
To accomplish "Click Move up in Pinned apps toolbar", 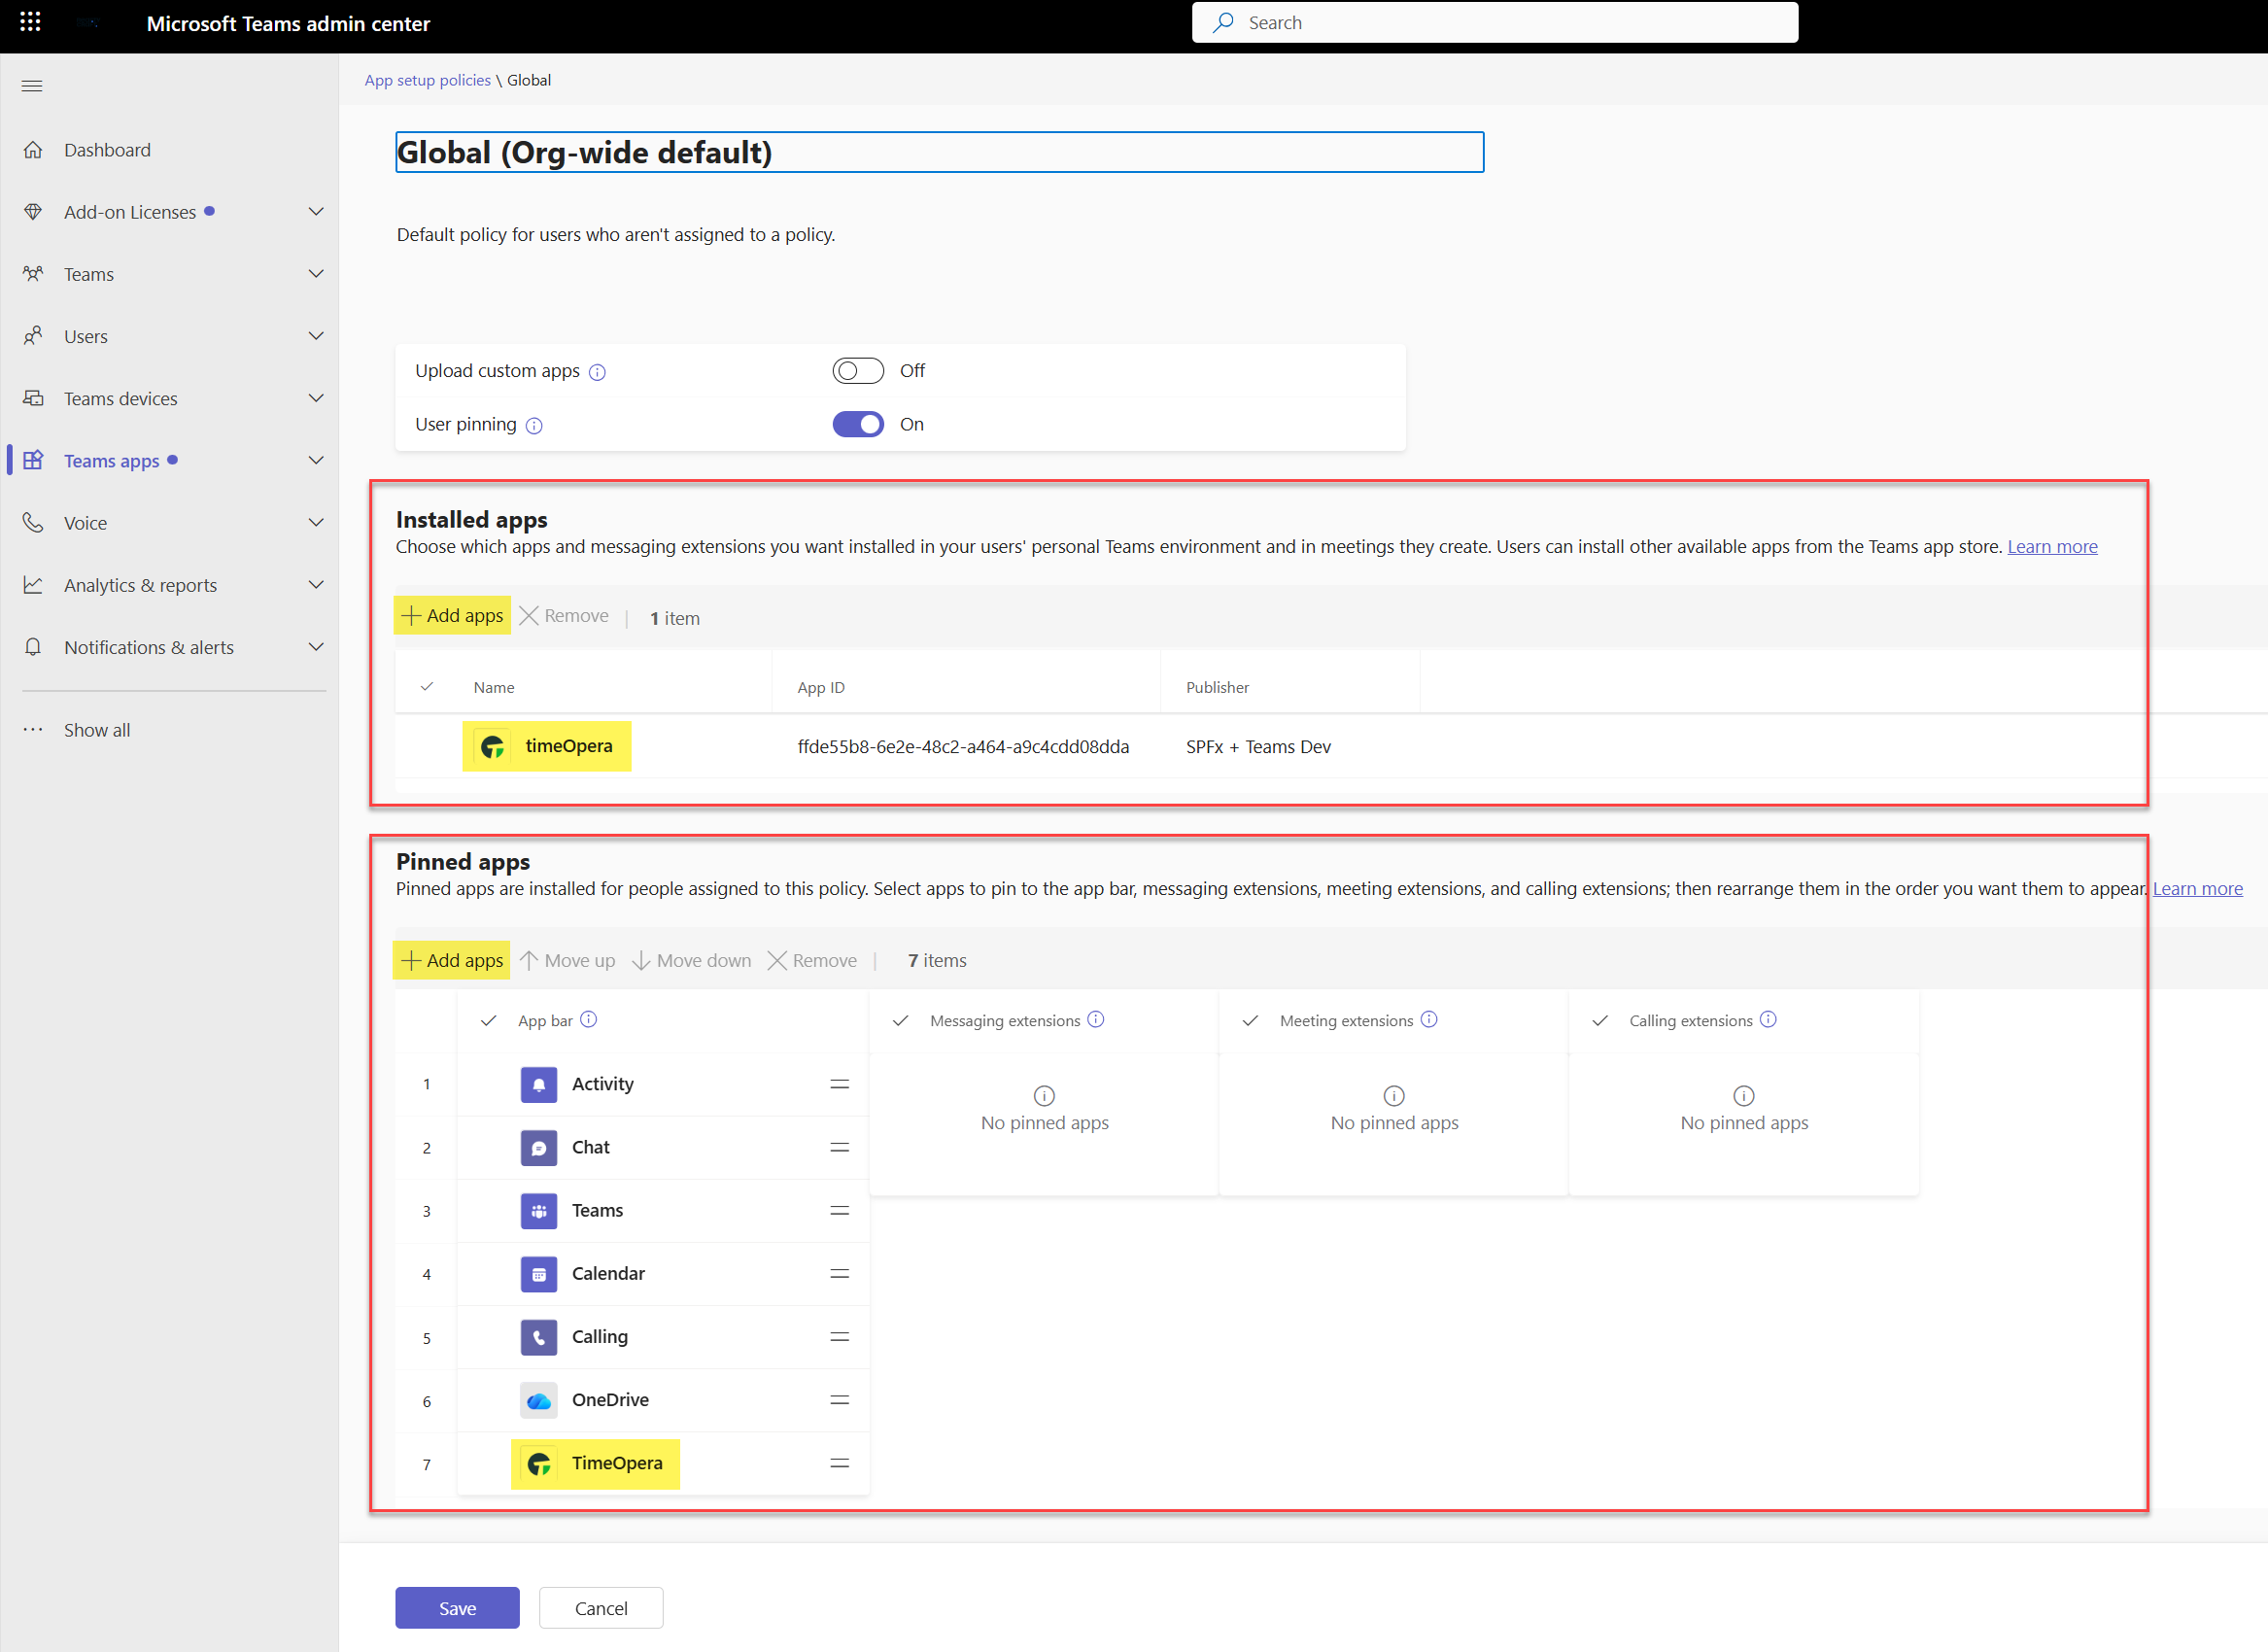I will 567,960.
